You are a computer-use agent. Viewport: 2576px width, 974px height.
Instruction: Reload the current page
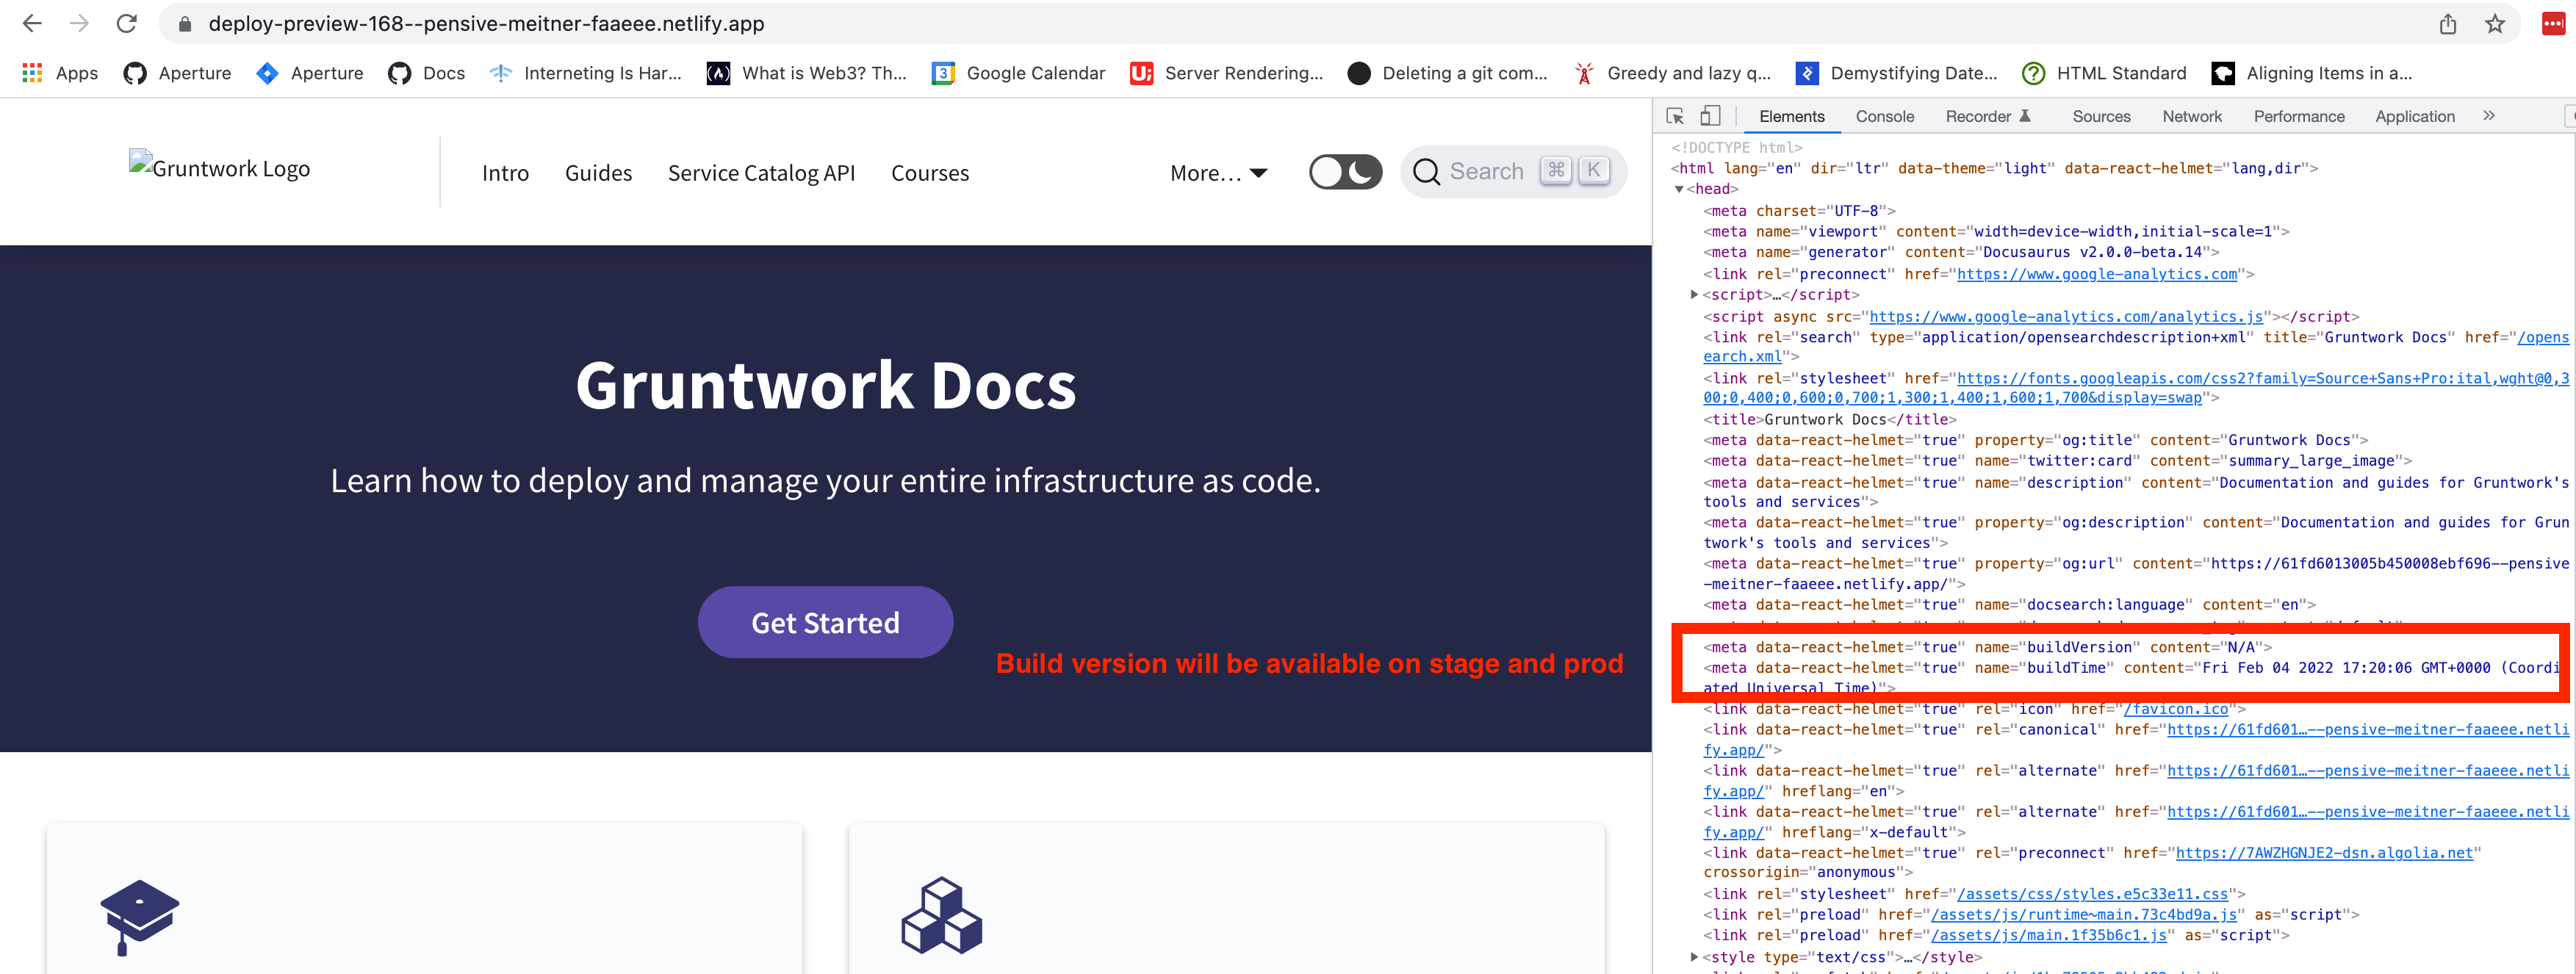click(x=126, y=23)
